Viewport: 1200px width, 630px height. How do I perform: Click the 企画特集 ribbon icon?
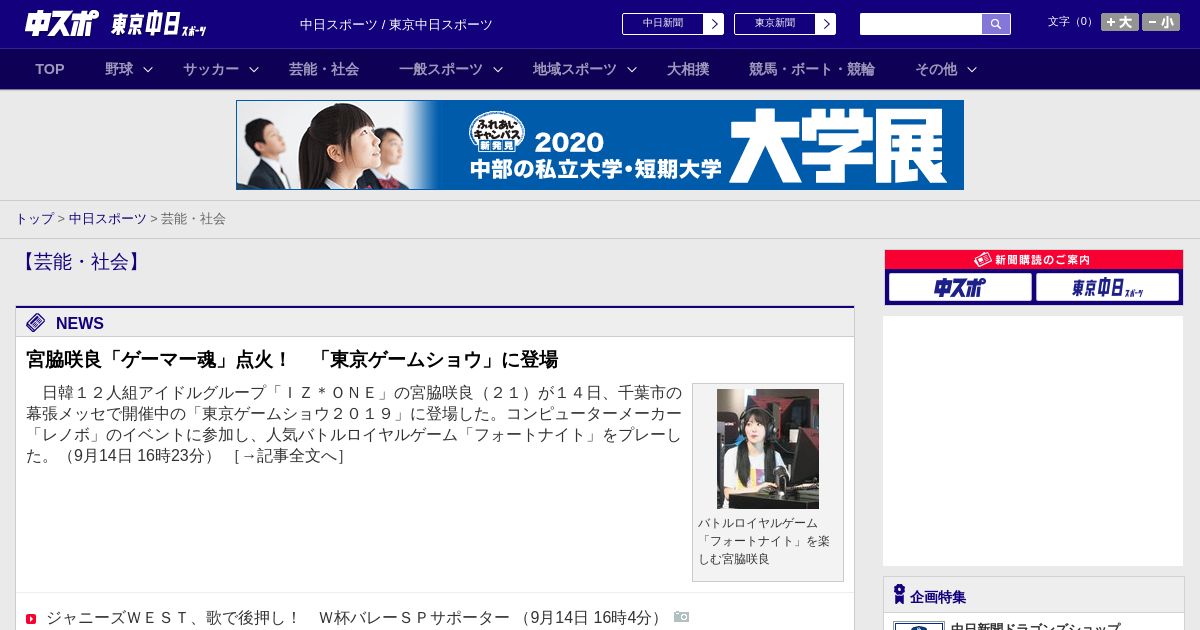(x=899, y=595)
